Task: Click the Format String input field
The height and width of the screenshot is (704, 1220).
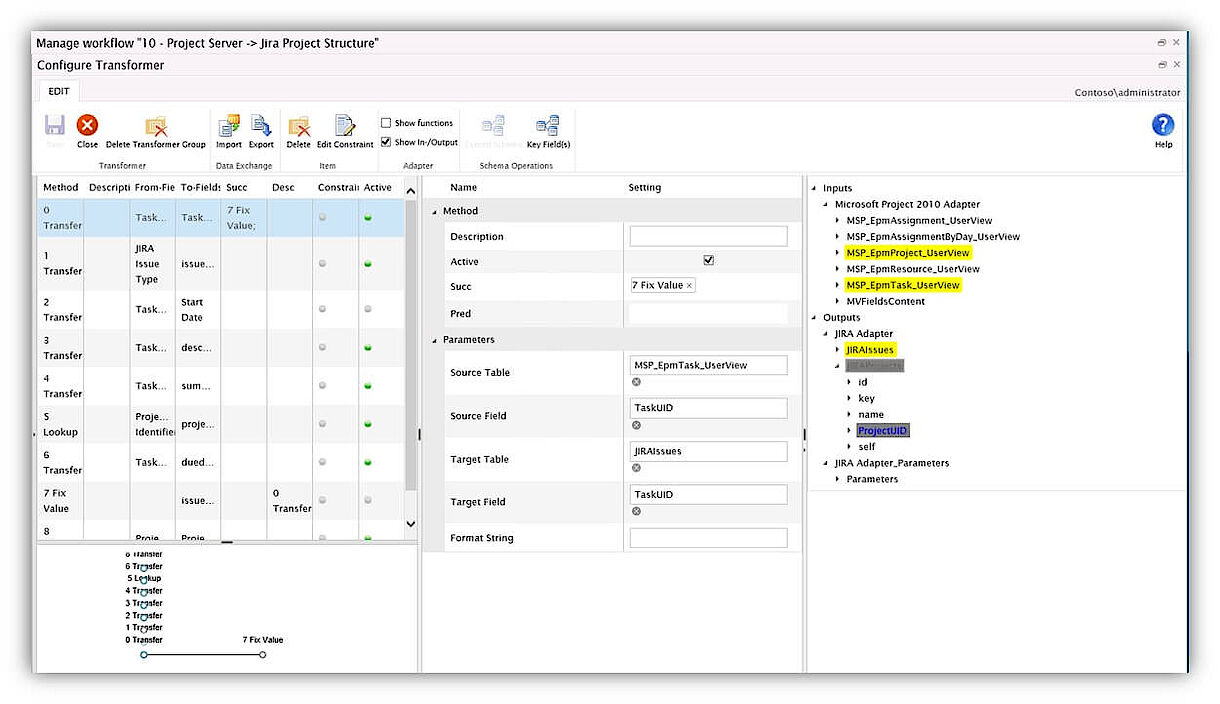Action: tap(708, 538)
